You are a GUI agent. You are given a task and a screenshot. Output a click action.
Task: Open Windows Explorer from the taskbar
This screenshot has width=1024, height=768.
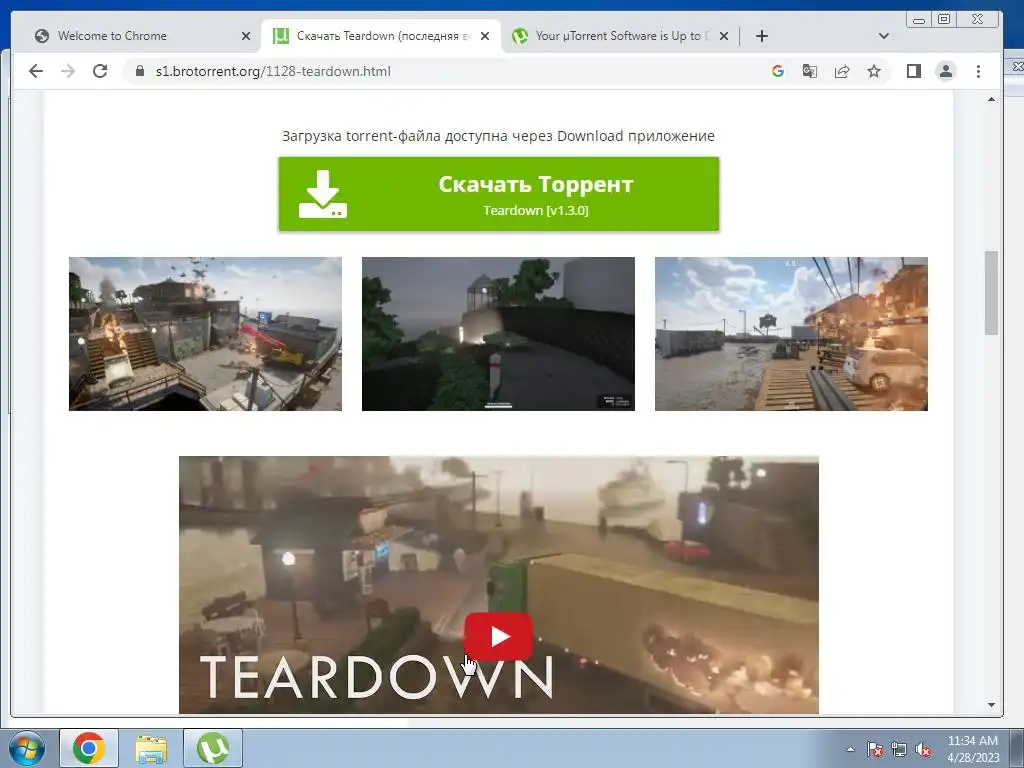(x=151, y=748)
